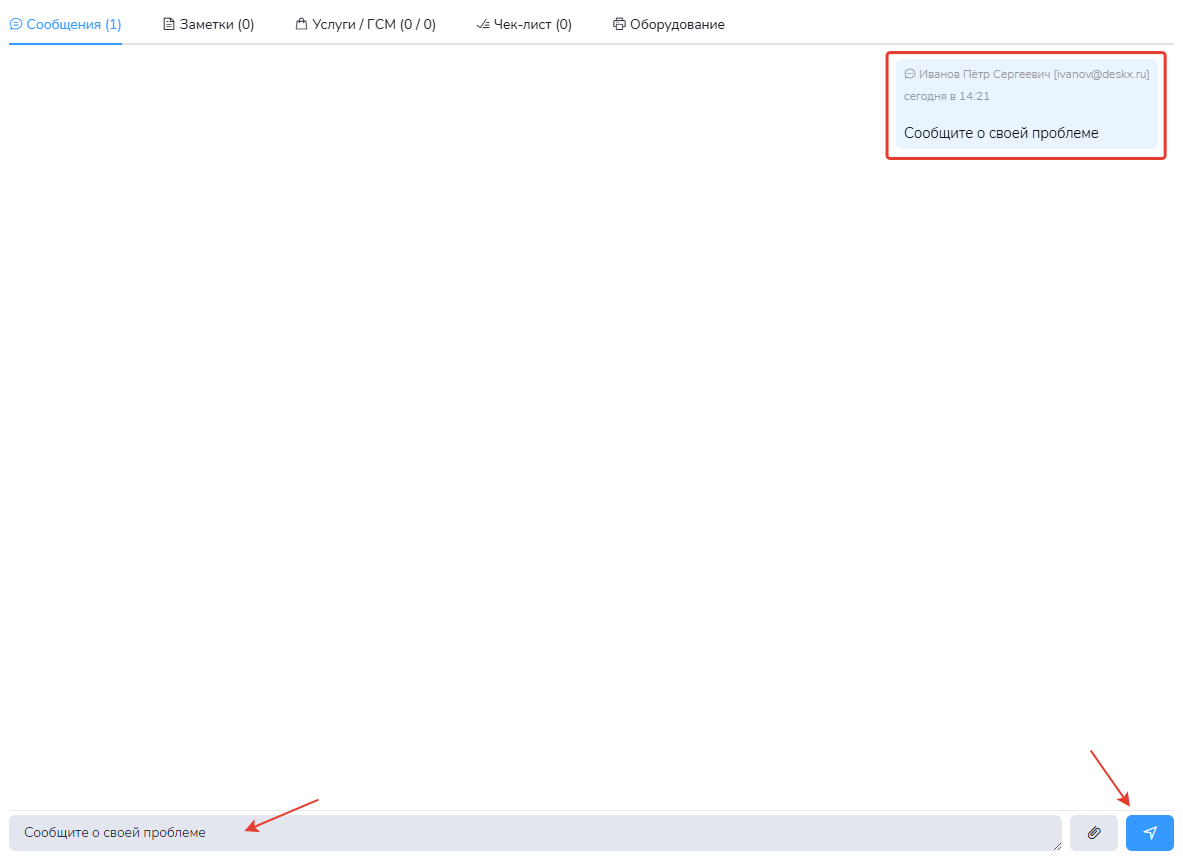Image resolution: width=1183 pixels, height=860 pixels.
Task: Click the email ivanov@deskx.ru in message
Action: pos(1101,74)
